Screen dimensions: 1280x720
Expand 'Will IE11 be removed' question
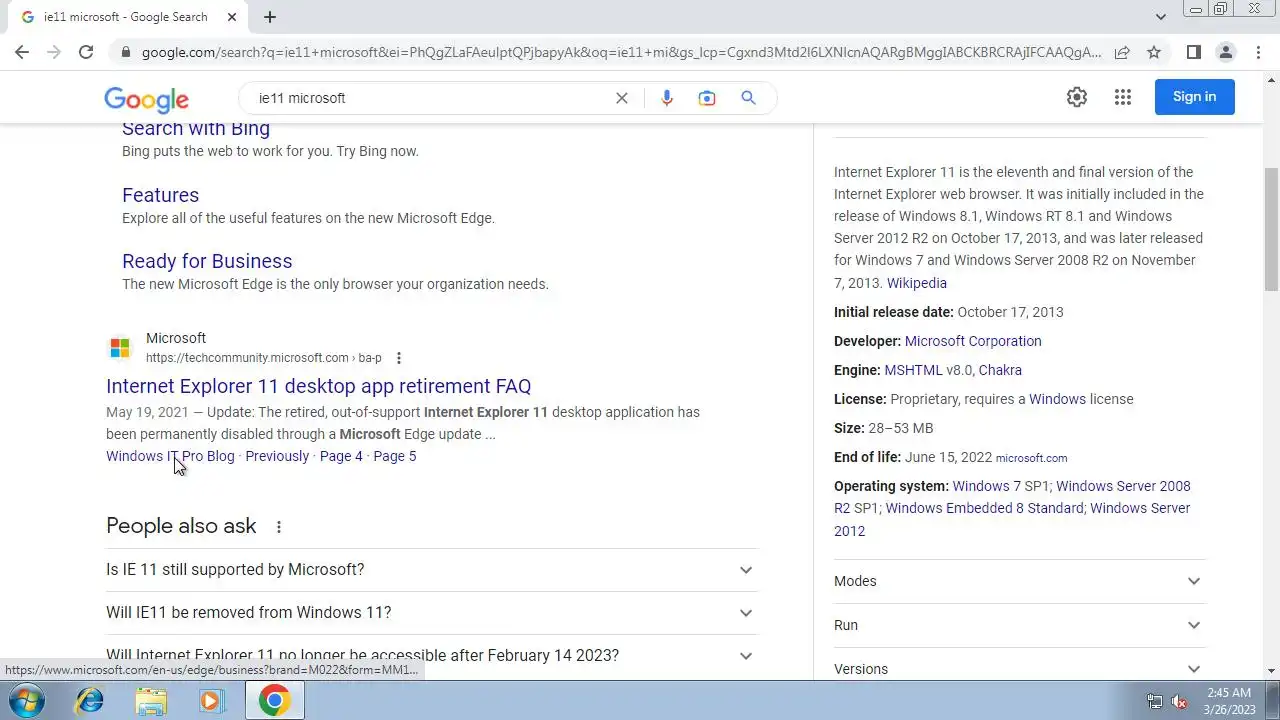[432, 613]
